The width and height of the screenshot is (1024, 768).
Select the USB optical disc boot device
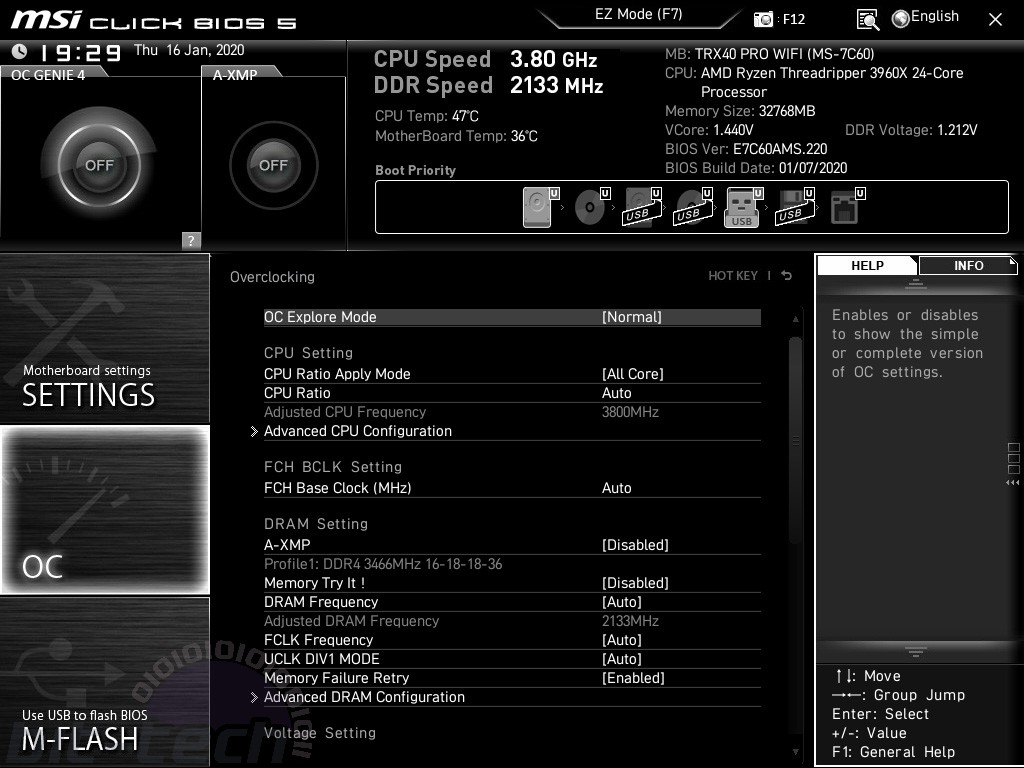click(694, 207)
